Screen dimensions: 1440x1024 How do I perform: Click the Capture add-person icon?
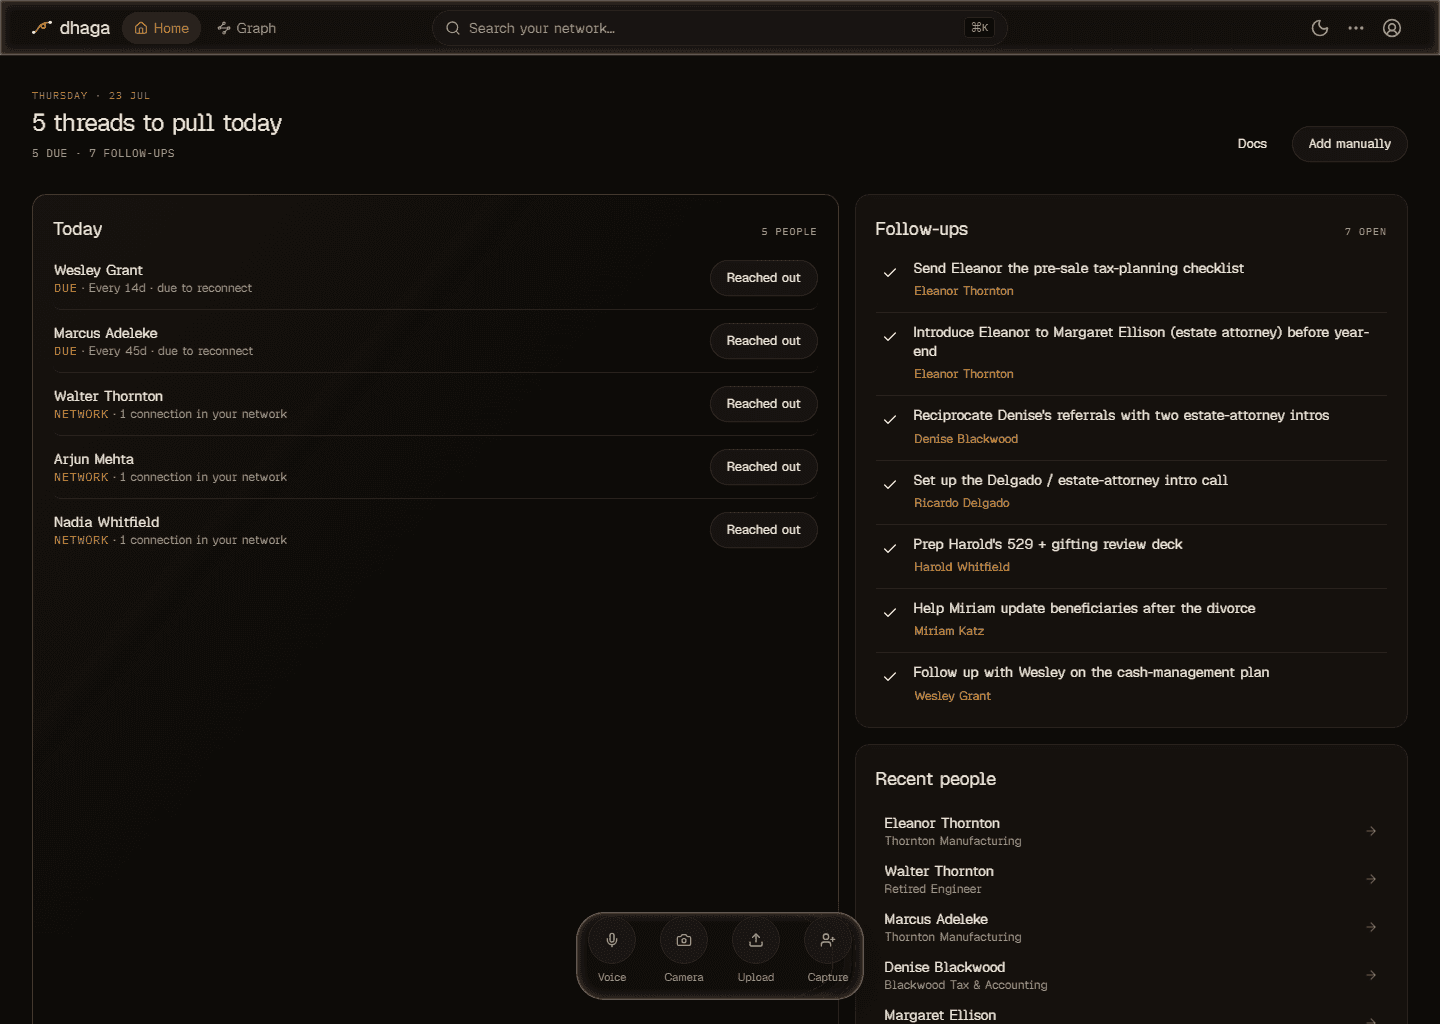(x=828, y=940)
